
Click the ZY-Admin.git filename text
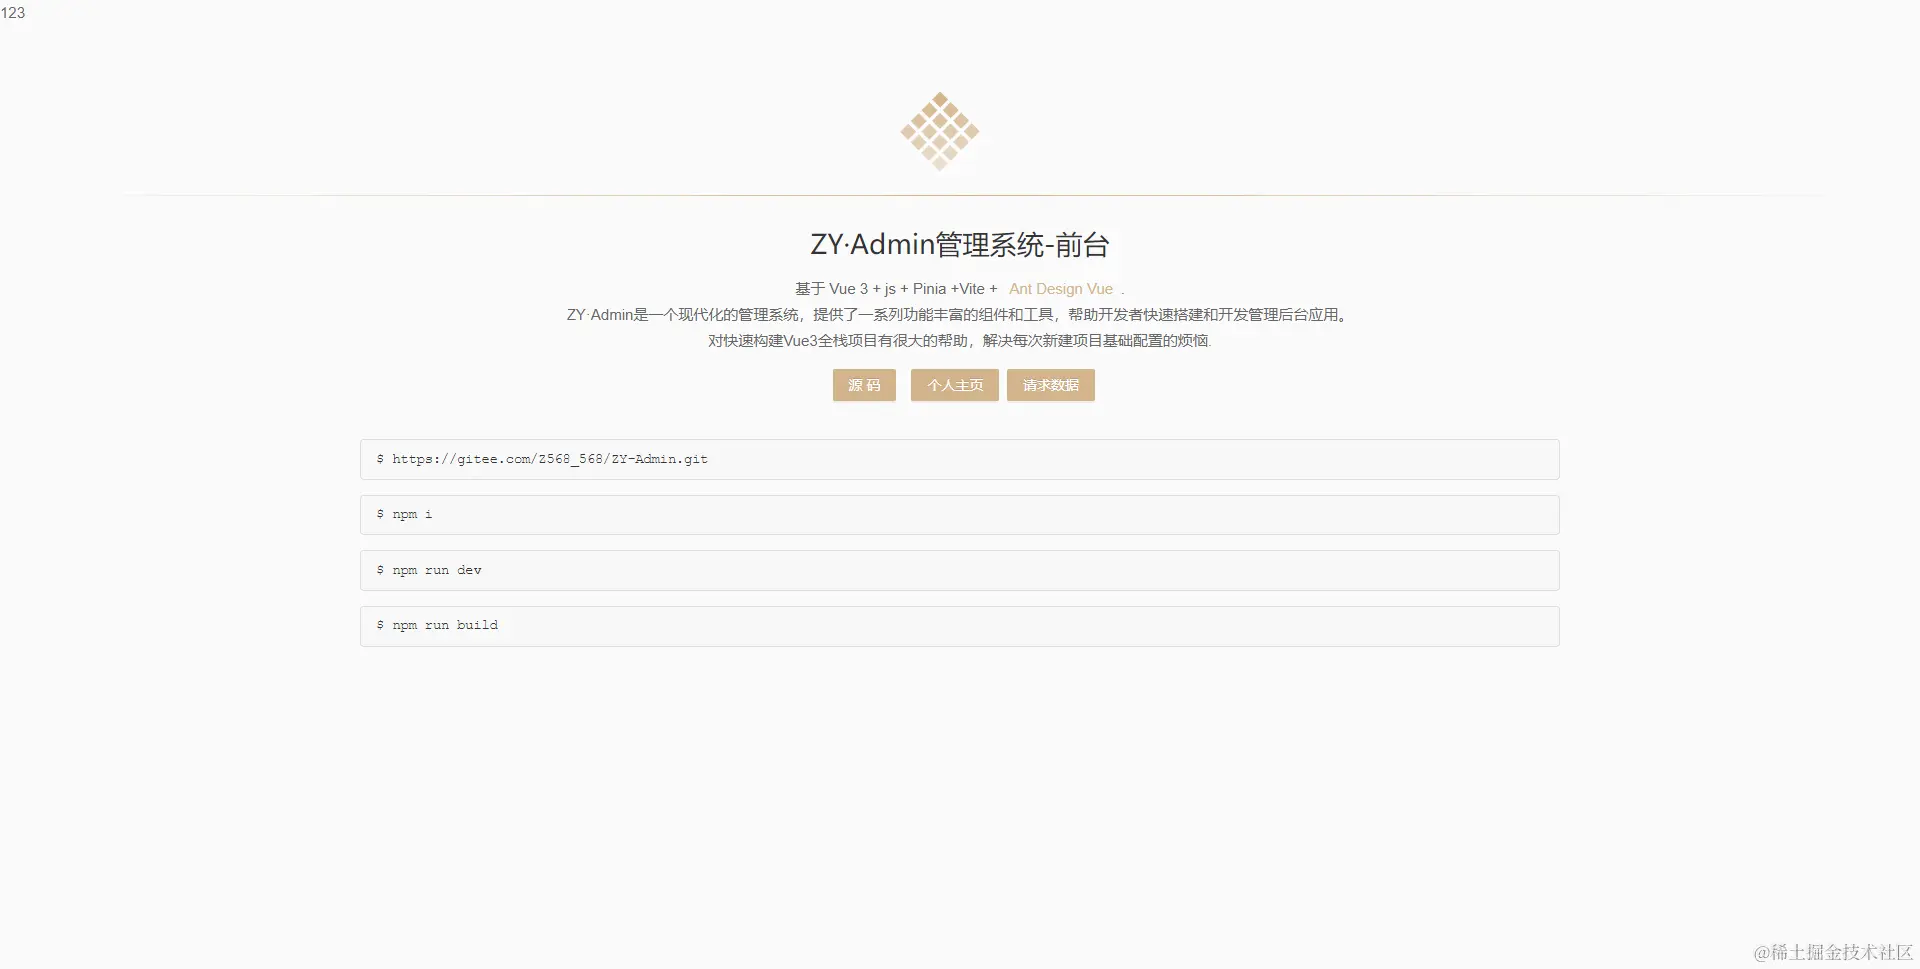[660, 459]
